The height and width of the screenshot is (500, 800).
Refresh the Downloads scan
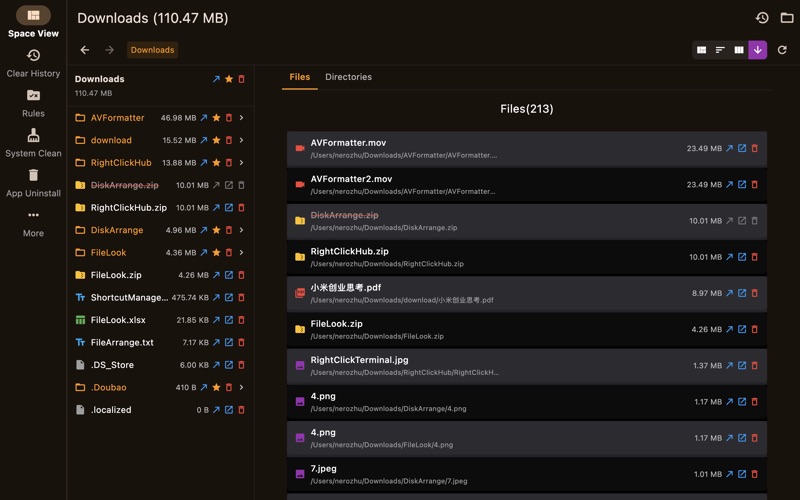pos(782,50)
